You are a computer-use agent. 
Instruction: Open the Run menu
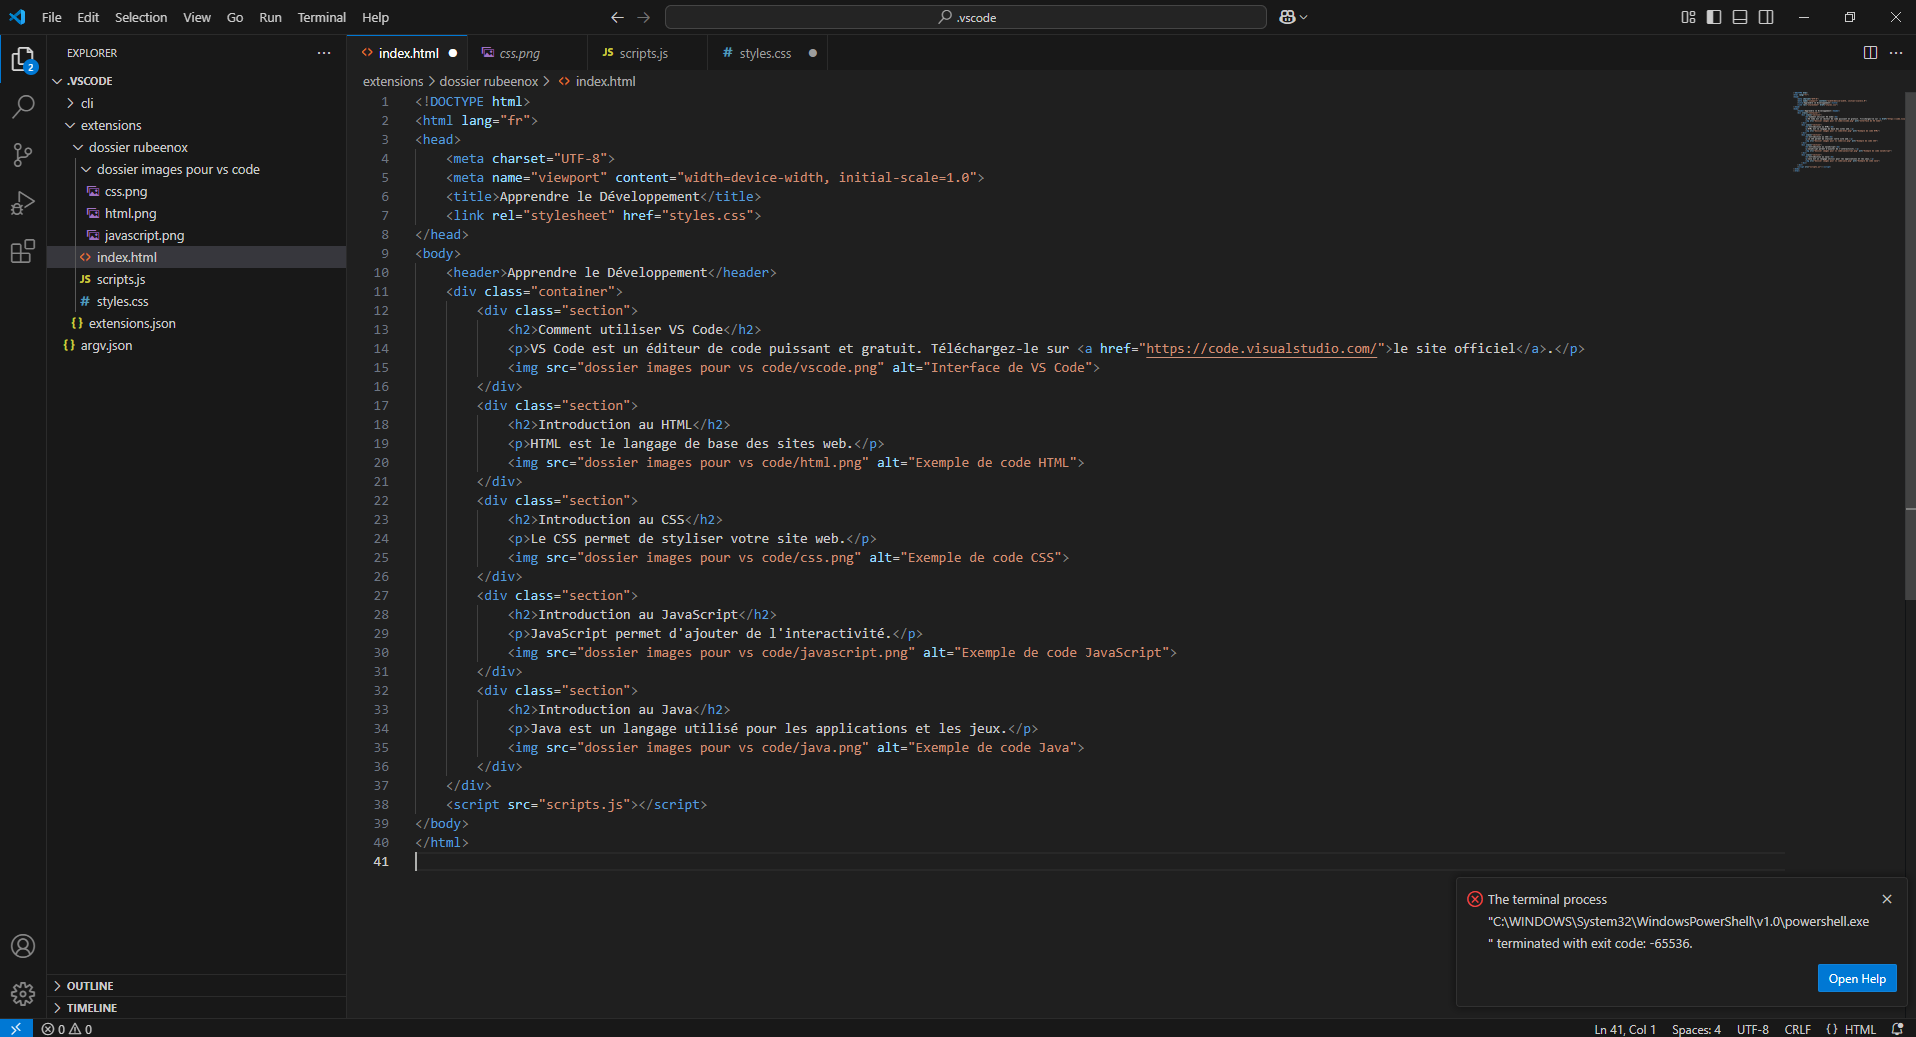[270, 17]
